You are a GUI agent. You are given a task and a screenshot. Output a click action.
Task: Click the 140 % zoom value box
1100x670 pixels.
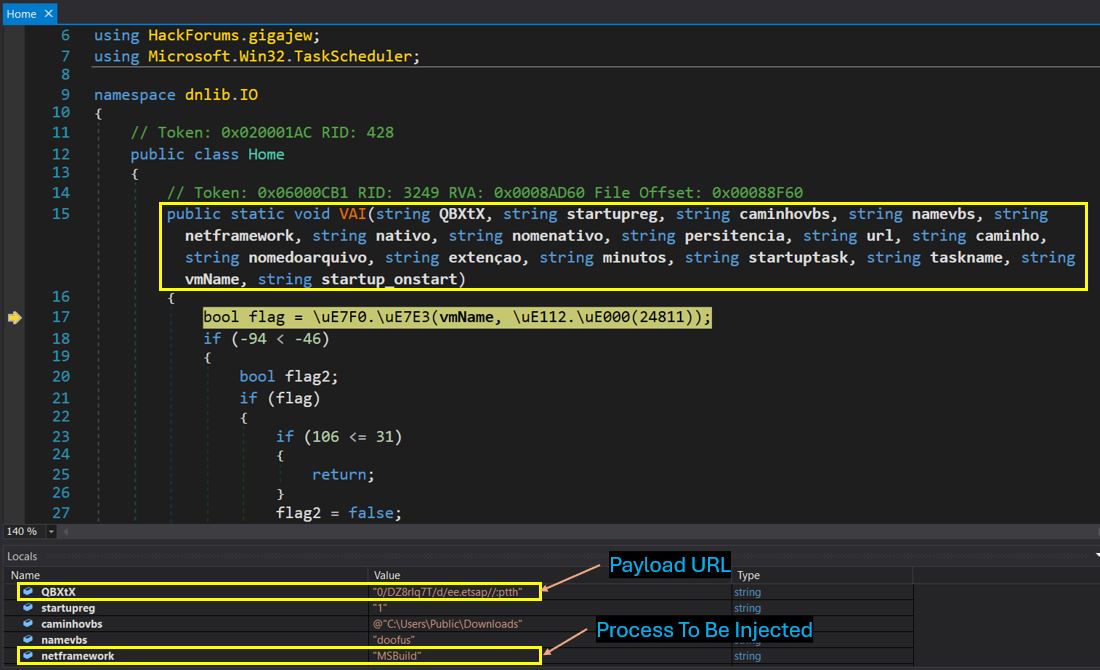[x=20, y=533]
